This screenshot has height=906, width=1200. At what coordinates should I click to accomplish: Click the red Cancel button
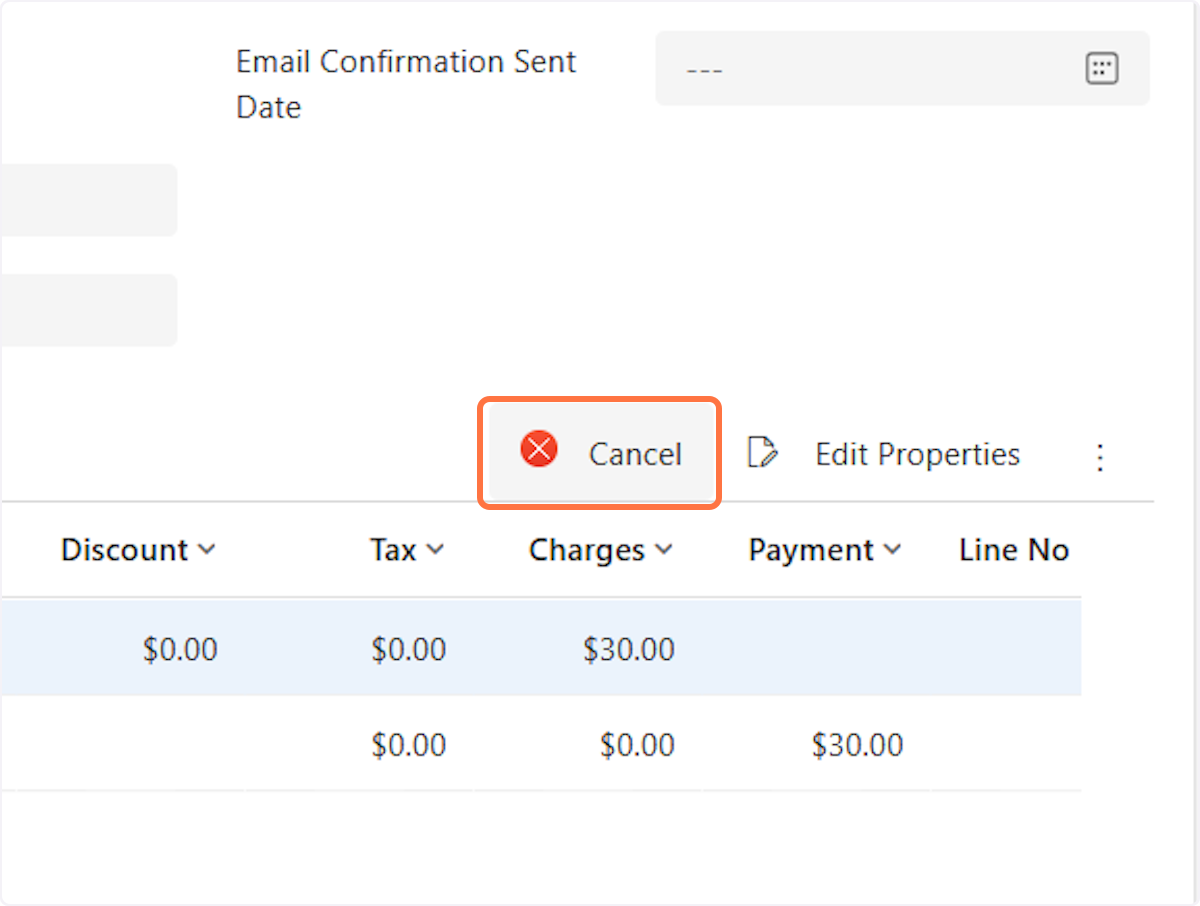coord(601,454)
